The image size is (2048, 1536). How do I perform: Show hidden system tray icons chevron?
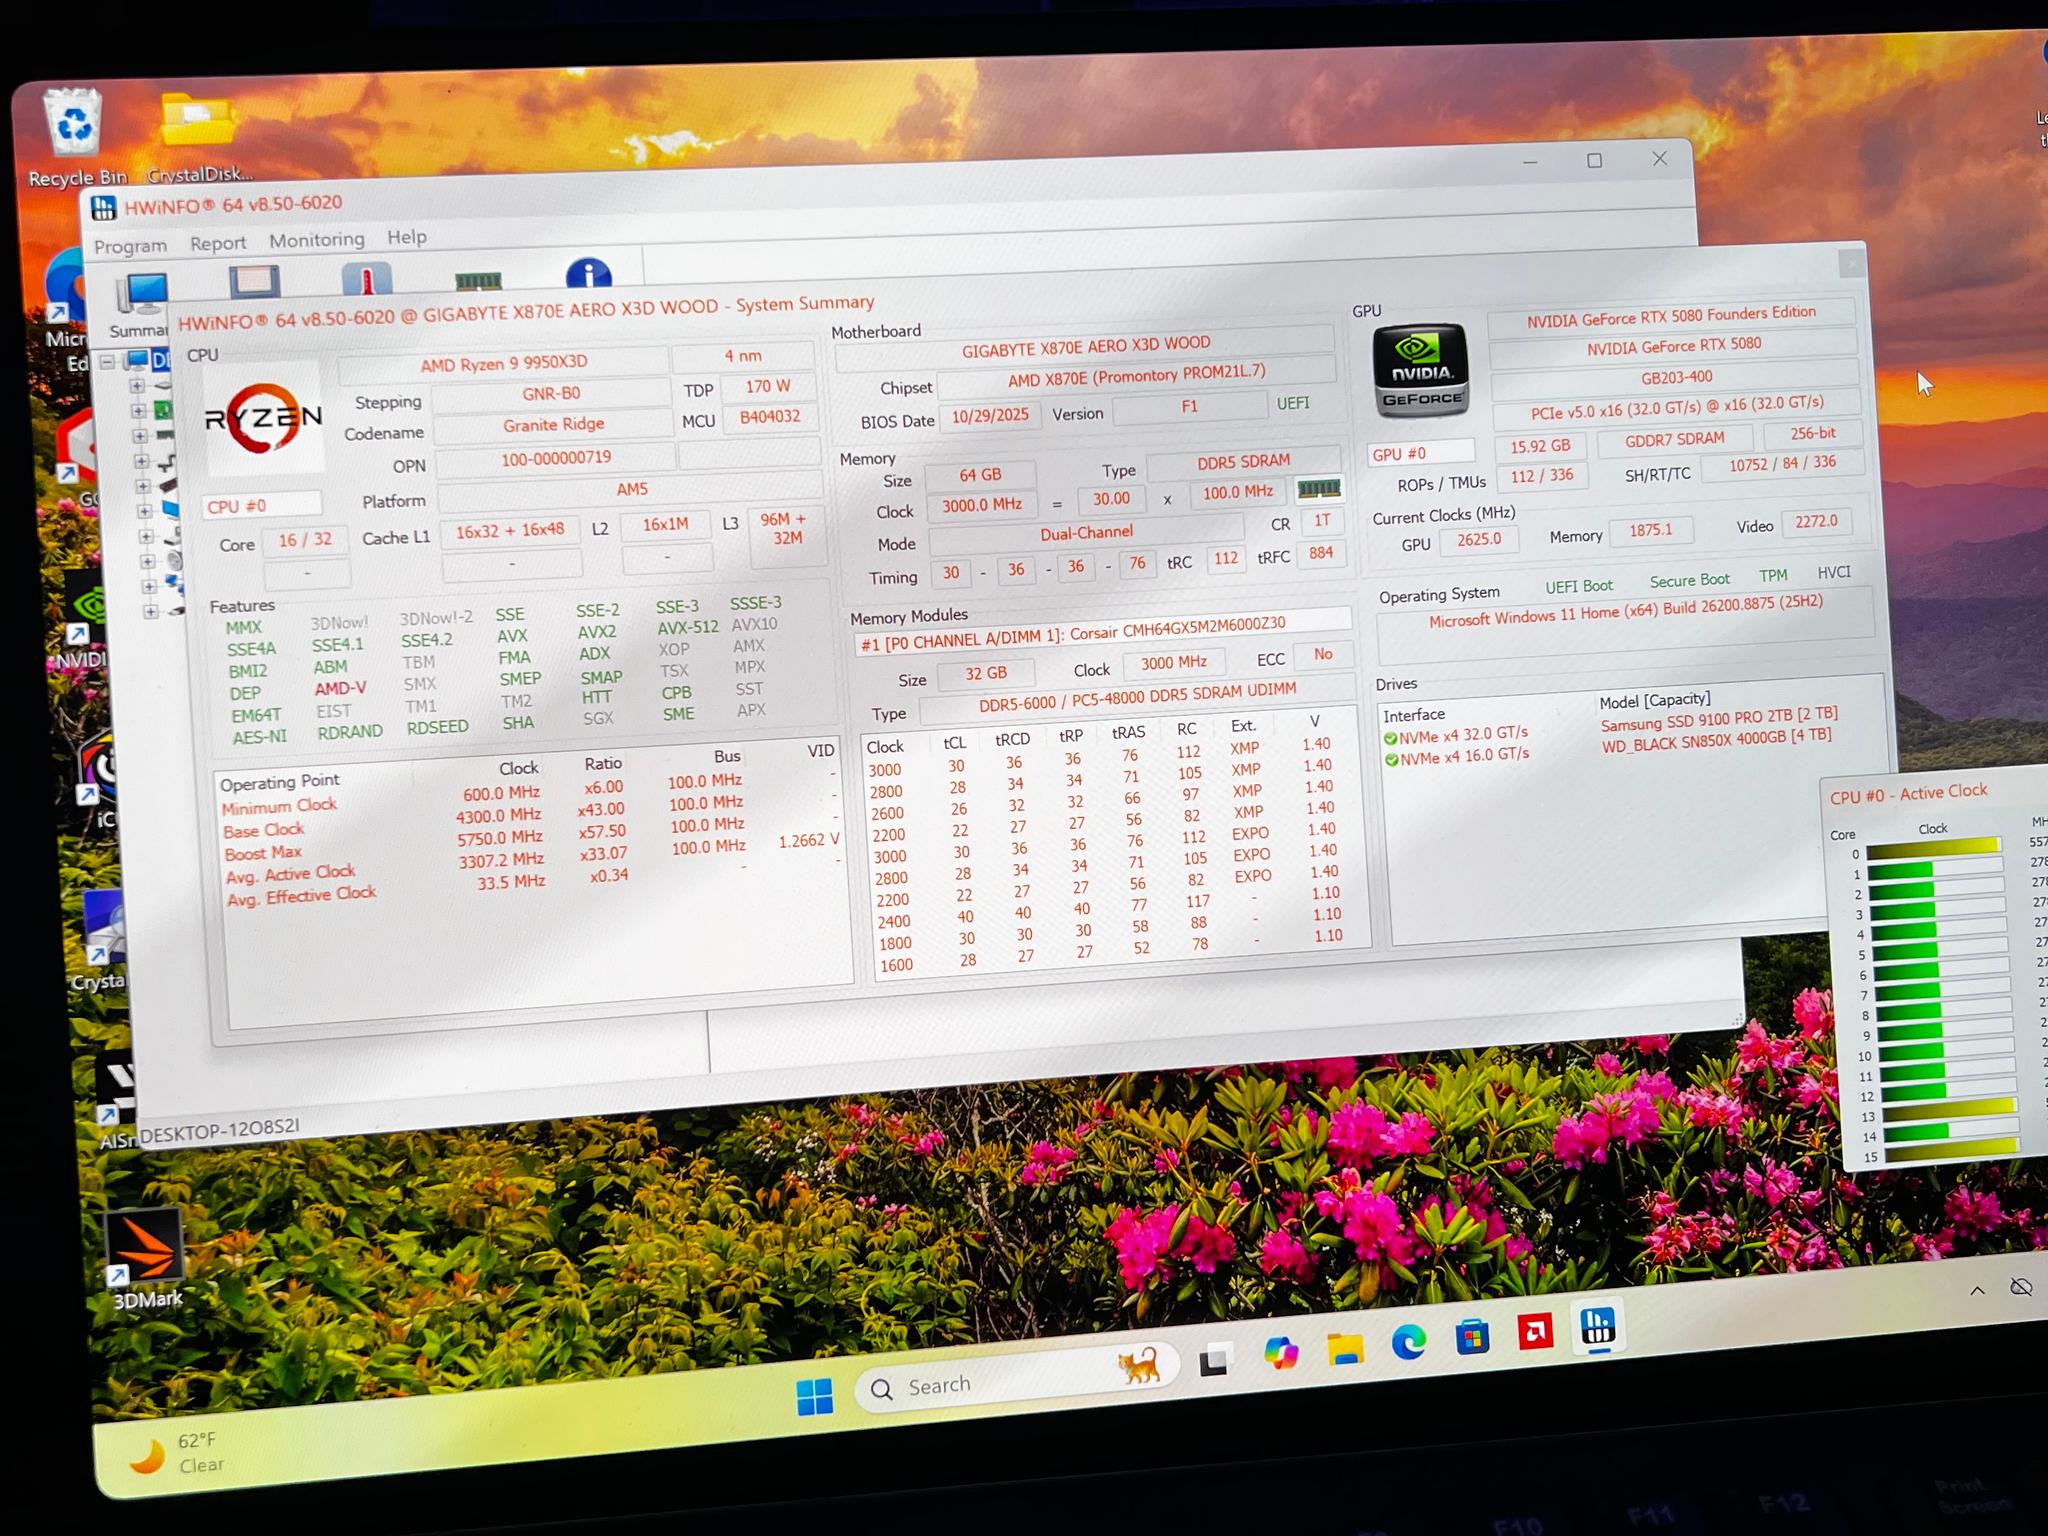[1977, 1290]
